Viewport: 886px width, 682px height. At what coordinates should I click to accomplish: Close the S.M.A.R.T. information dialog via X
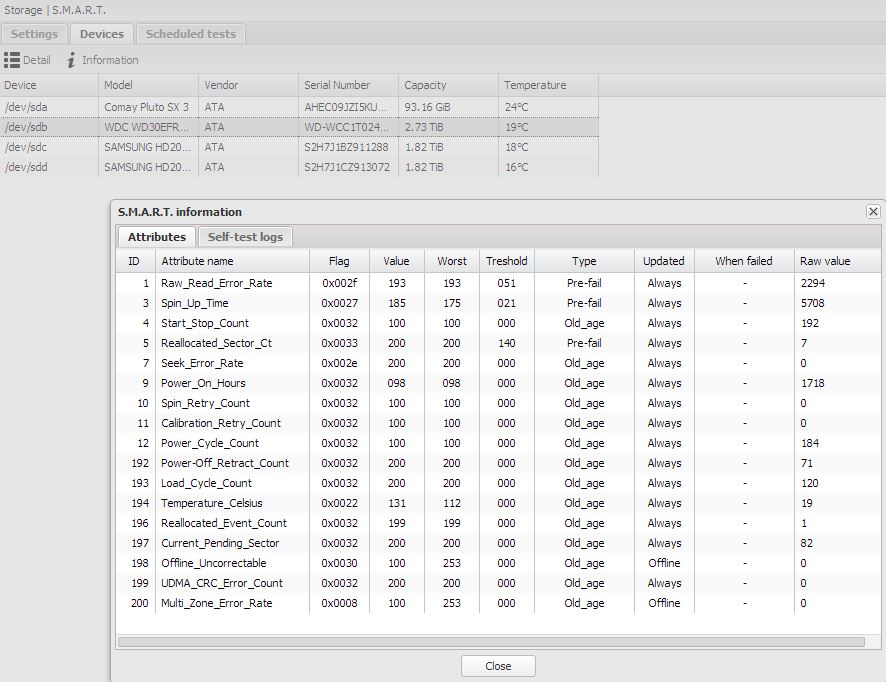tap(873, 211)
